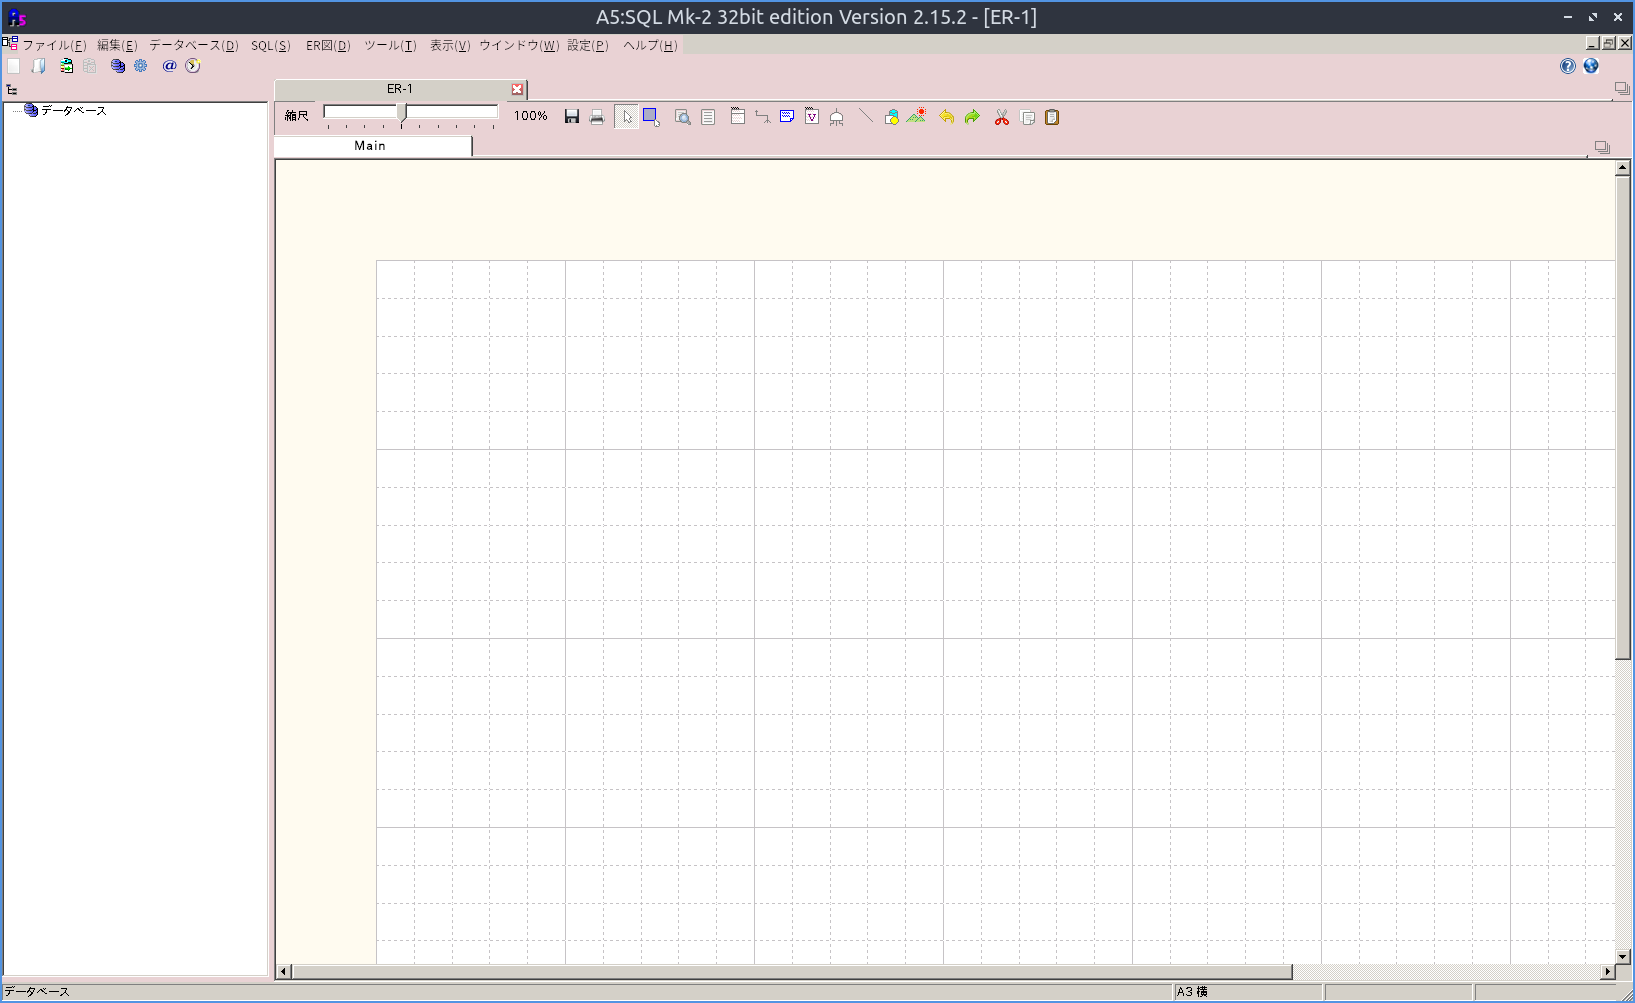Click the scroll down arrow of canvas
This screenshot has height=1003, width=1635.
(1623, 957)
